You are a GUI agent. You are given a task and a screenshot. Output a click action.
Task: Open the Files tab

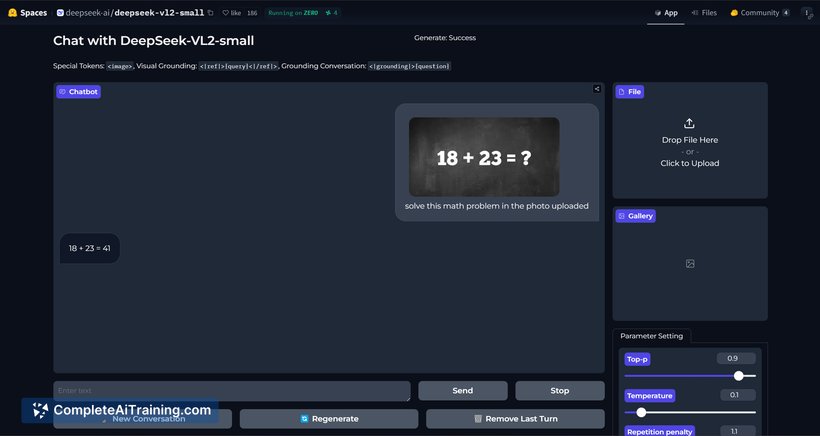[704, 13]
